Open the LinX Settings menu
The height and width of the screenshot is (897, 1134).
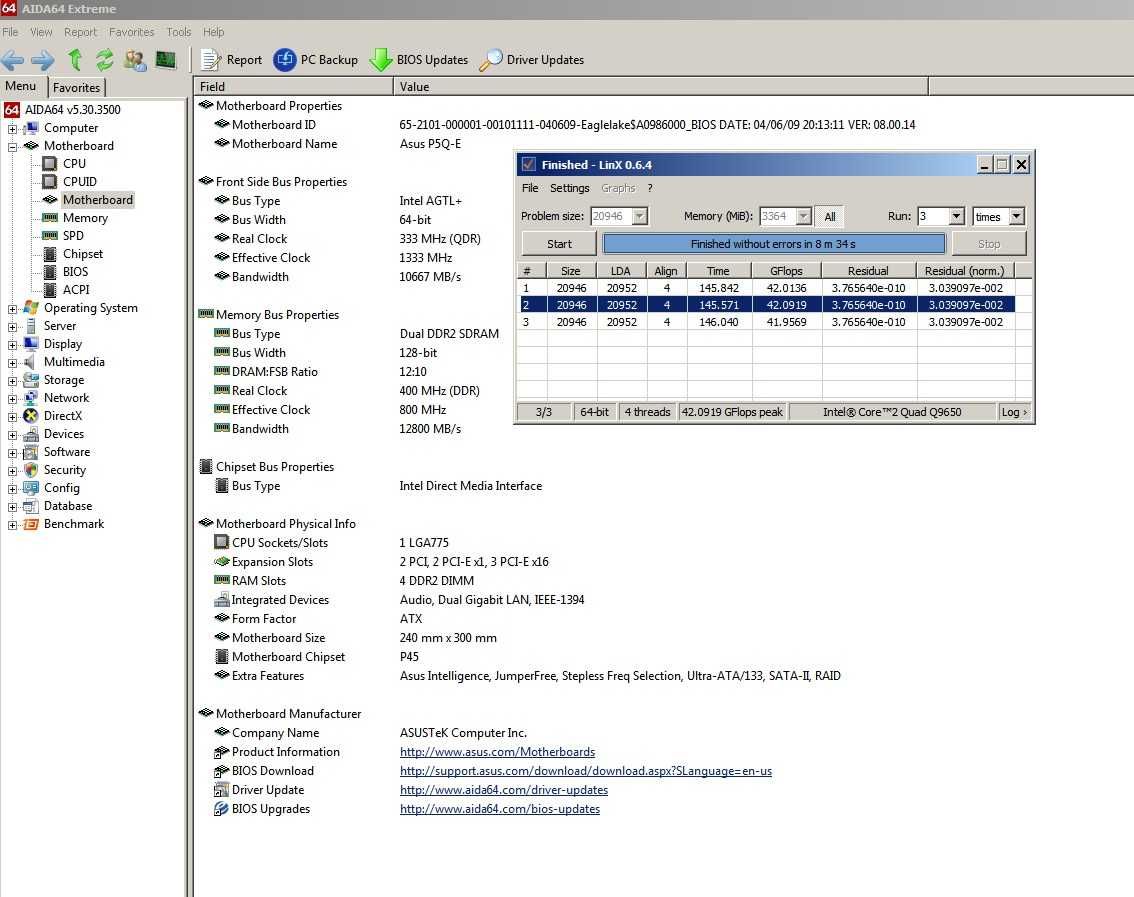point(569,188)
